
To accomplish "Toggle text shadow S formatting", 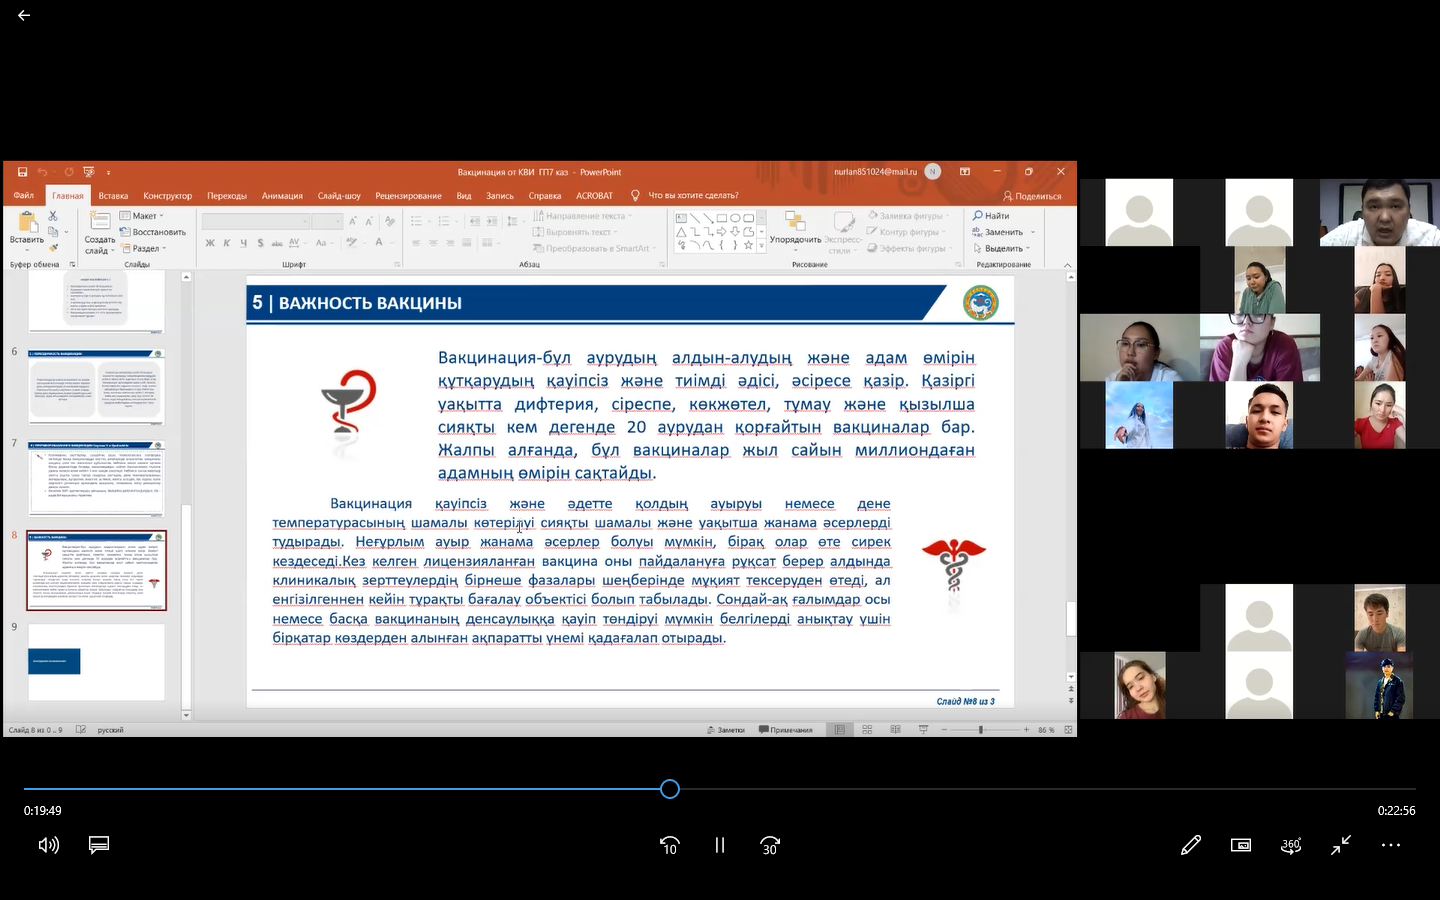I will [x=260, y=243].
